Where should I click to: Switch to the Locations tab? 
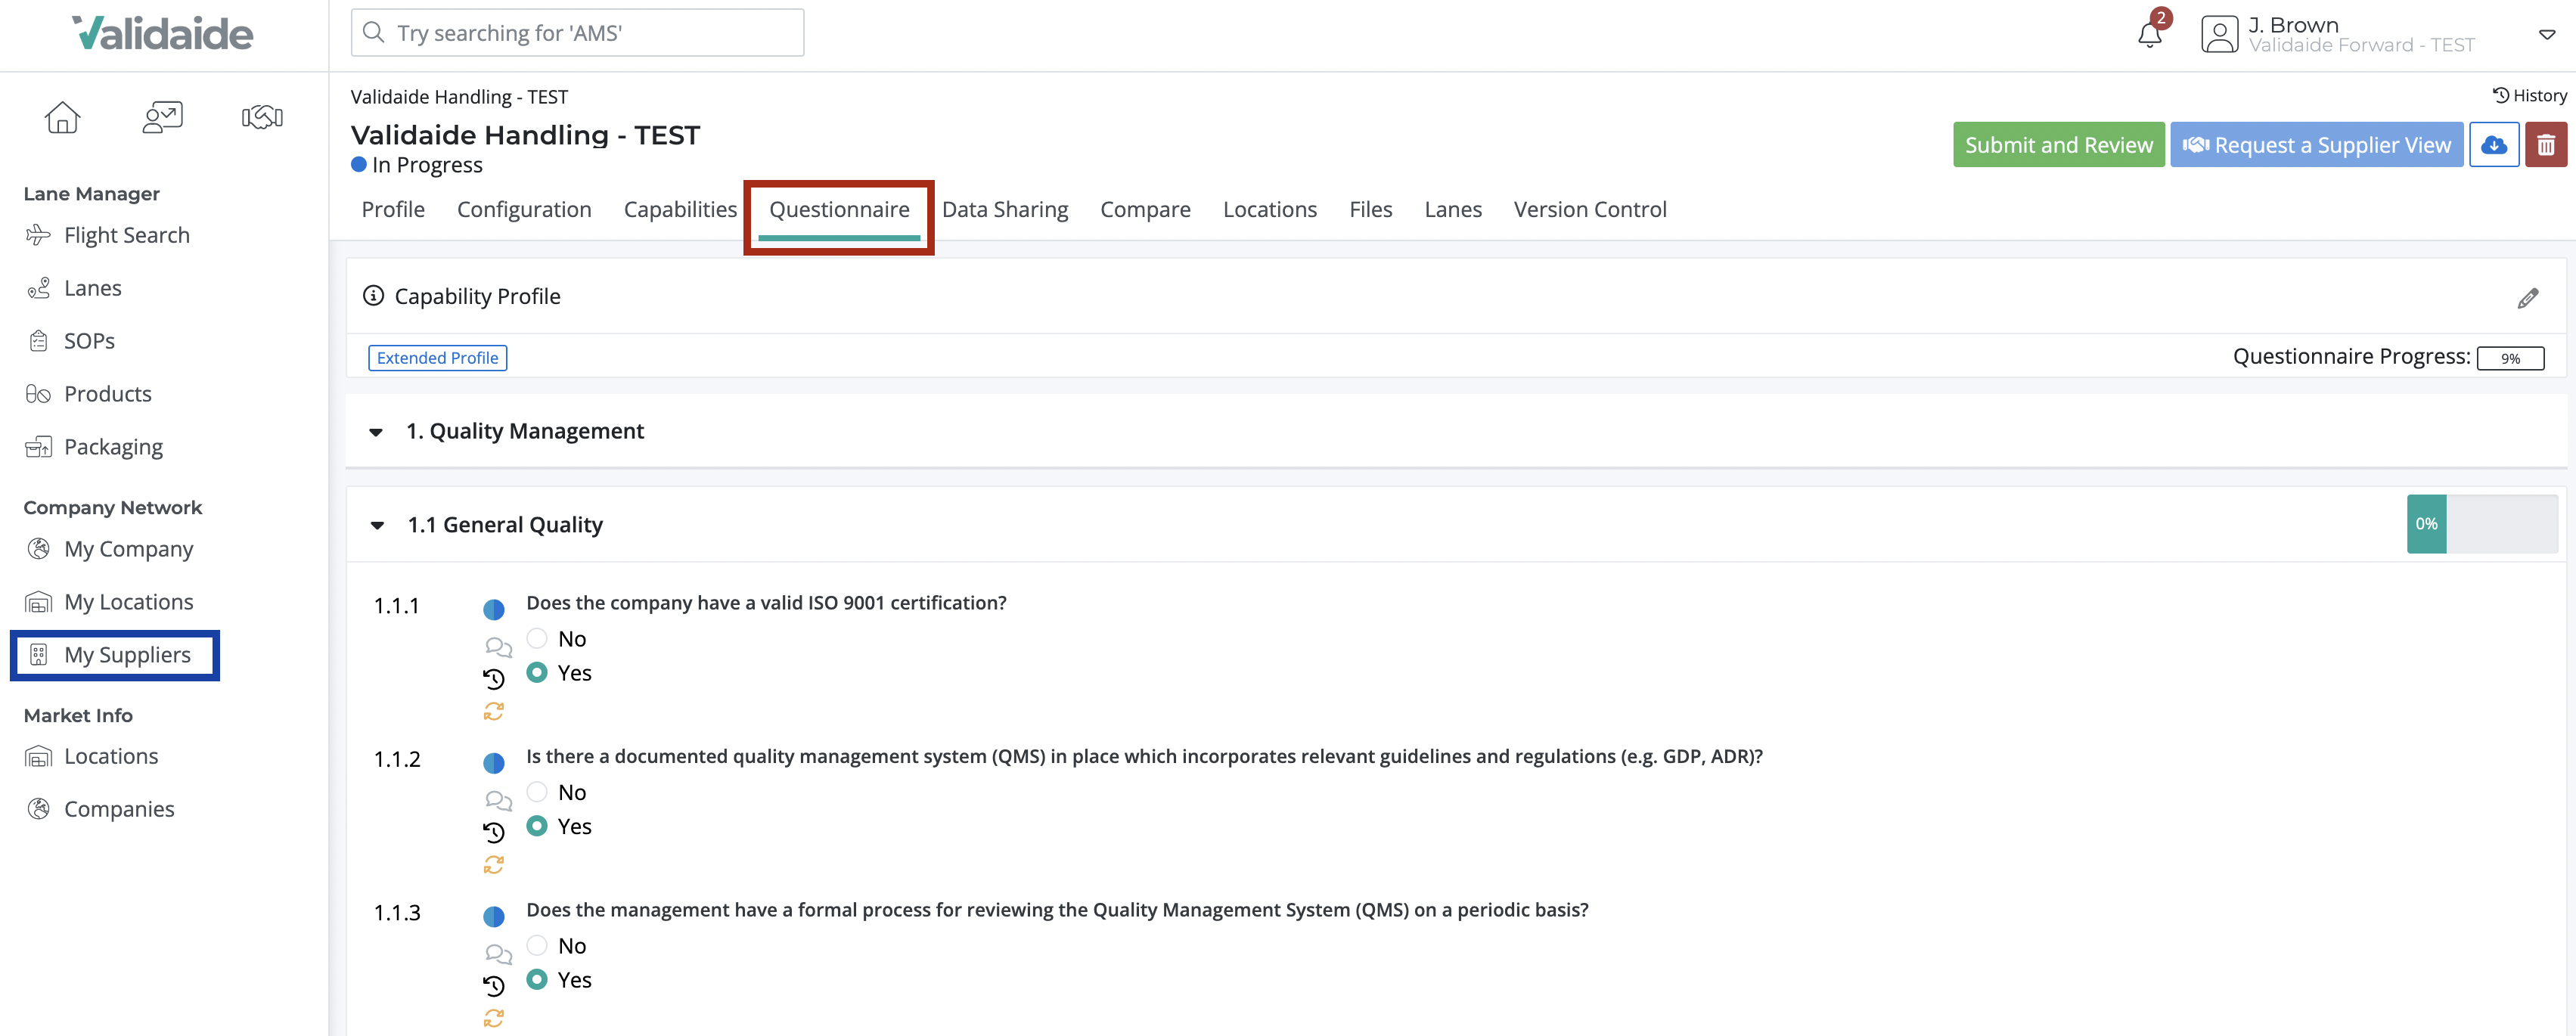click(x=1270, y=209)
